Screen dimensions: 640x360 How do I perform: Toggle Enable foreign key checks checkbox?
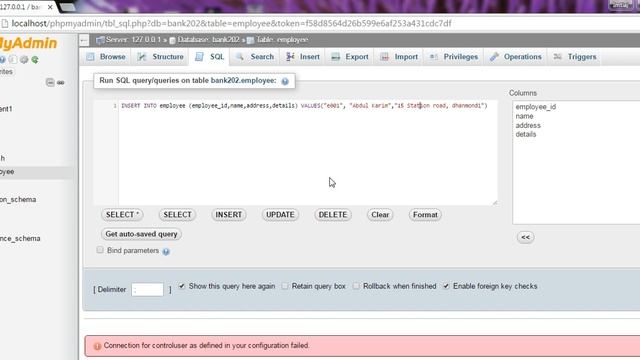pos(446,286)
